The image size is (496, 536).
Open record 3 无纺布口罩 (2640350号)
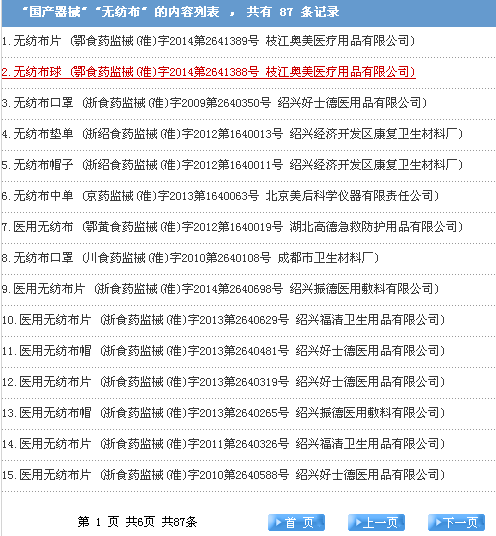tap(214, 103)
